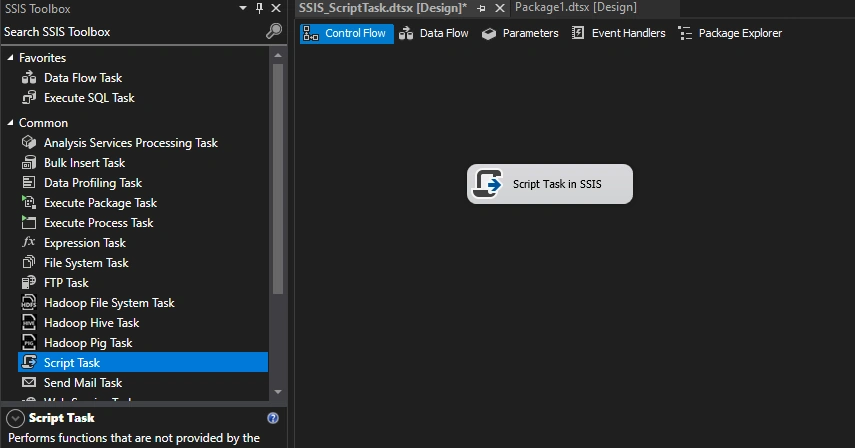
Task: Open the SSIS Toolbox window position dropdown
Action: coord(243,8)
